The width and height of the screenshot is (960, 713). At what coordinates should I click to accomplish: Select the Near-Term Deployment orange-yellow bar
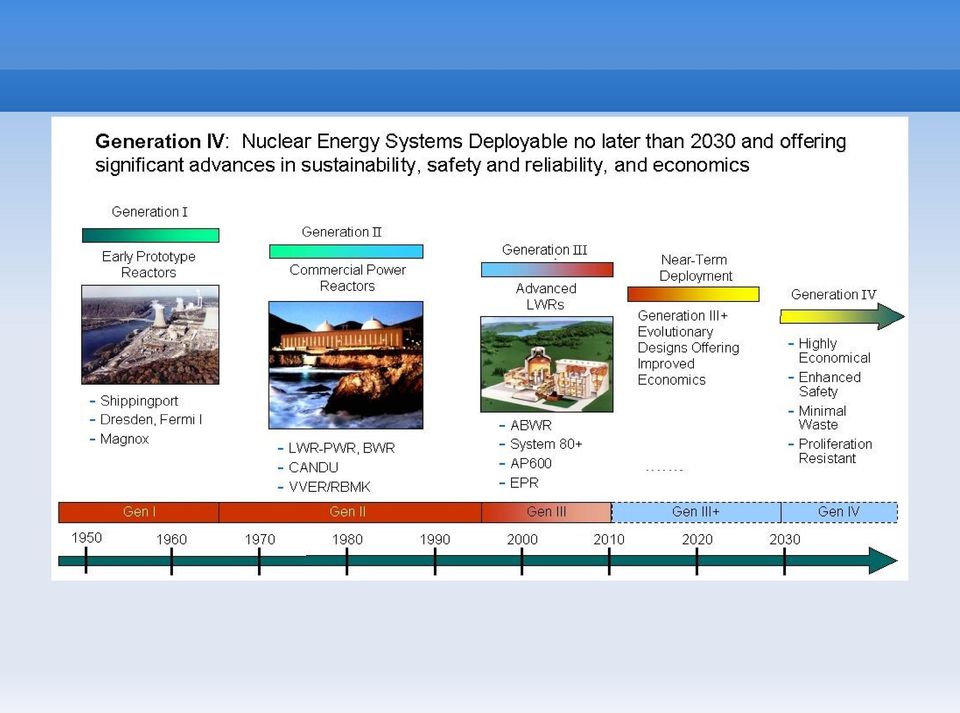pyautogui.click(x=693, y=294)
